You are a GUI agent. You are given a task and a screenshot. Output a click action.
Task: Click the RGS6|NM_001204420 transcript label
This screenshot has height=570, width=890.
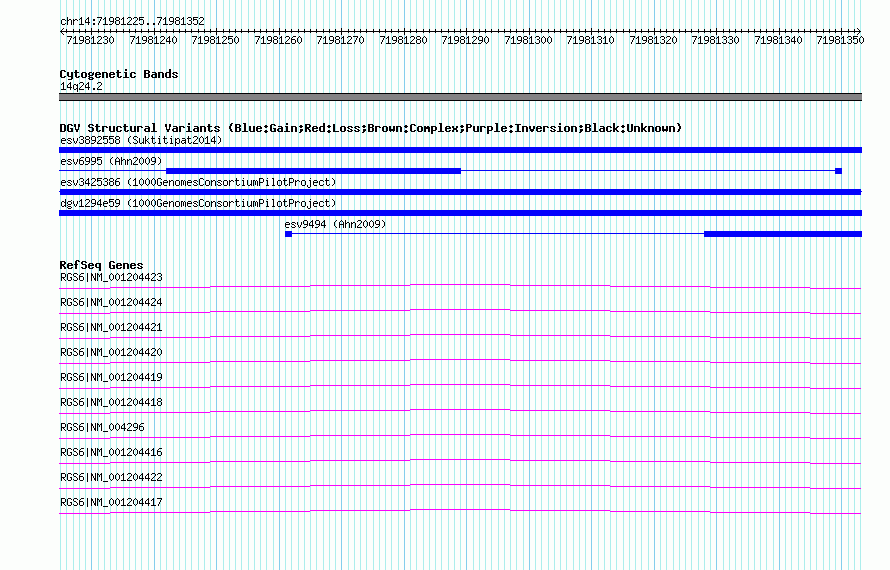111,353
